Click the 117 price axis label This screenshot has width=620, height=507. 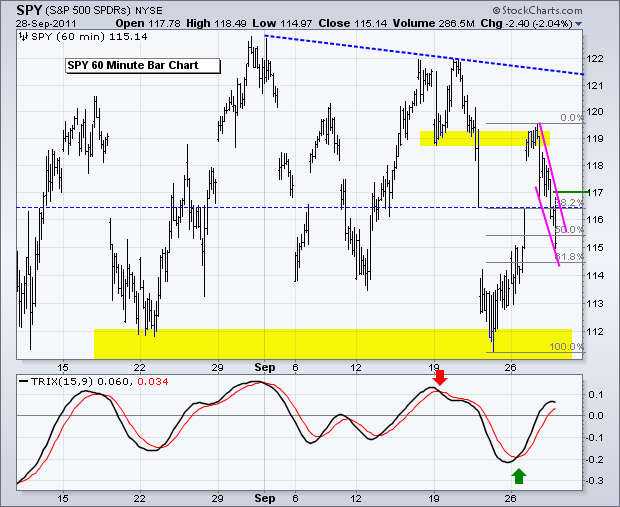pyautogui.click(x=595, y=193)
